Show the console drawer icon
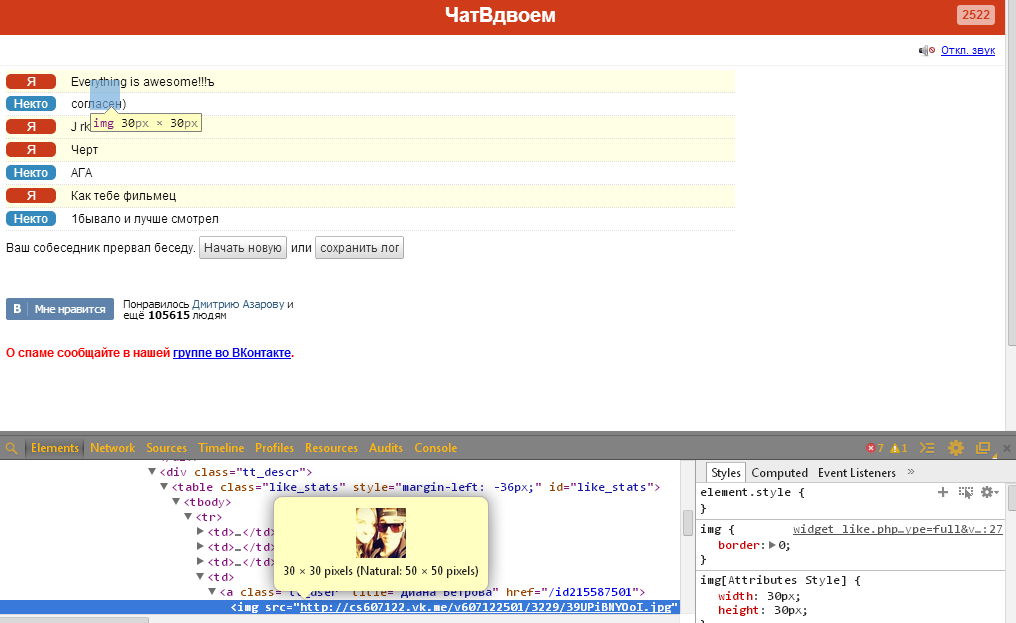Screen dimensions: 1016x623 click(x=927, y=448)
